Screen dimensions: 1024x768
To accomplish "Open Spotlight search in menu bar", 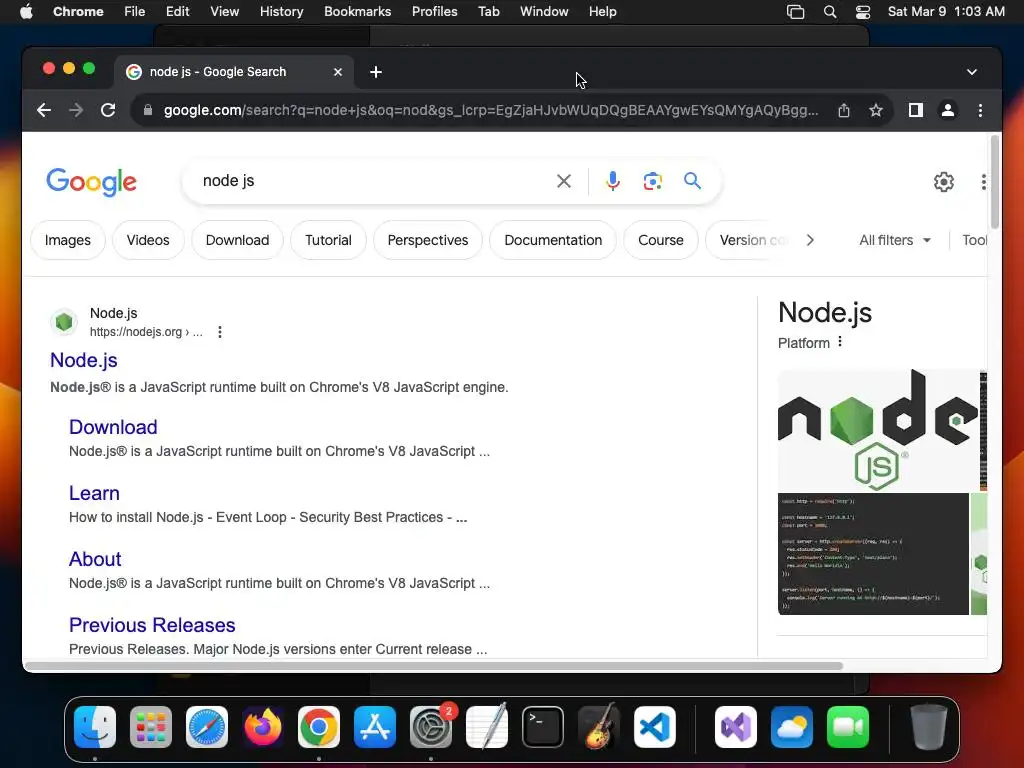I will (x=830, y=12).
